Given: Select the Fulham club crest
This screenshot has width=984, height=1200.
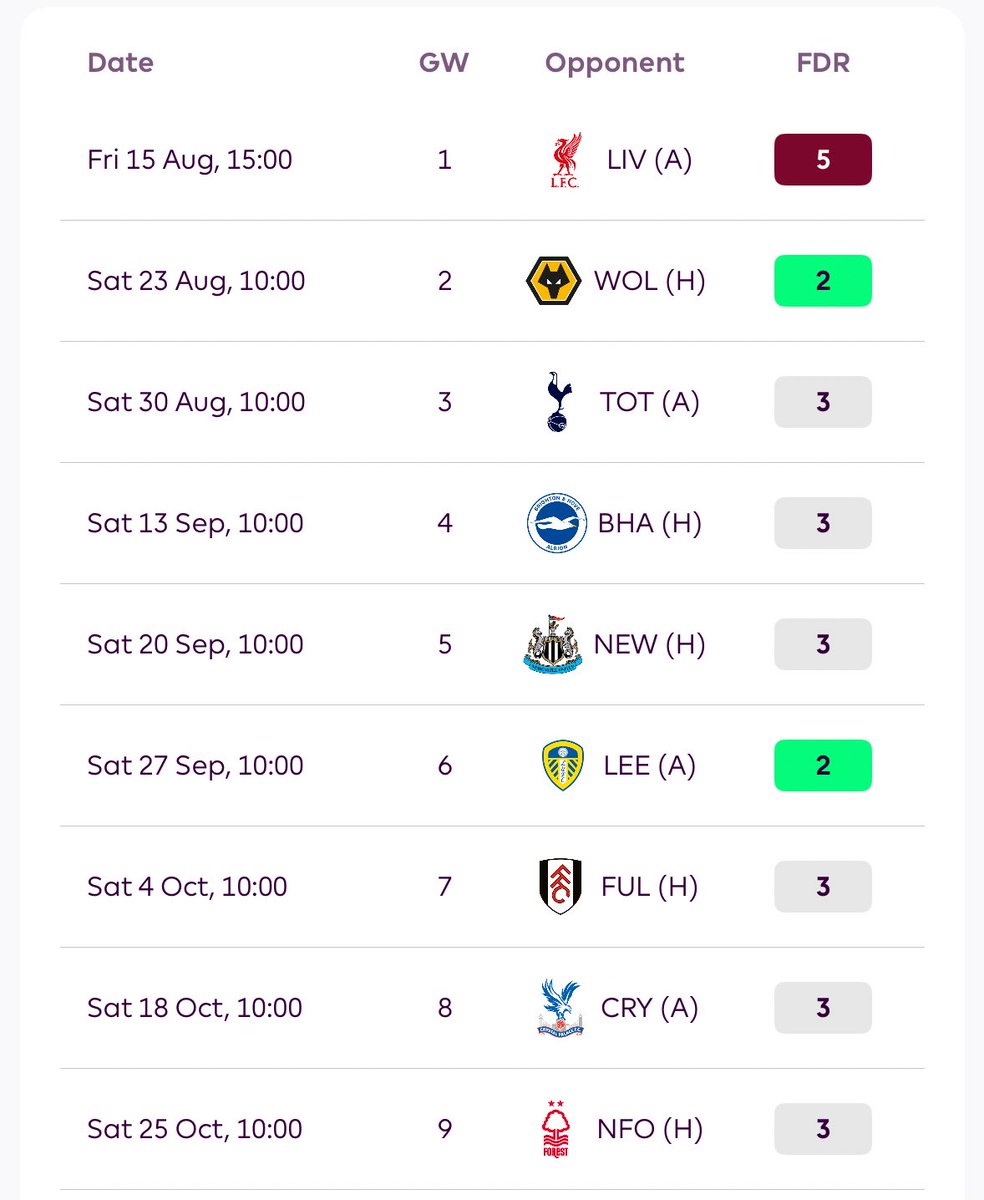Looking at the screenshot, I should coord(559,887).
